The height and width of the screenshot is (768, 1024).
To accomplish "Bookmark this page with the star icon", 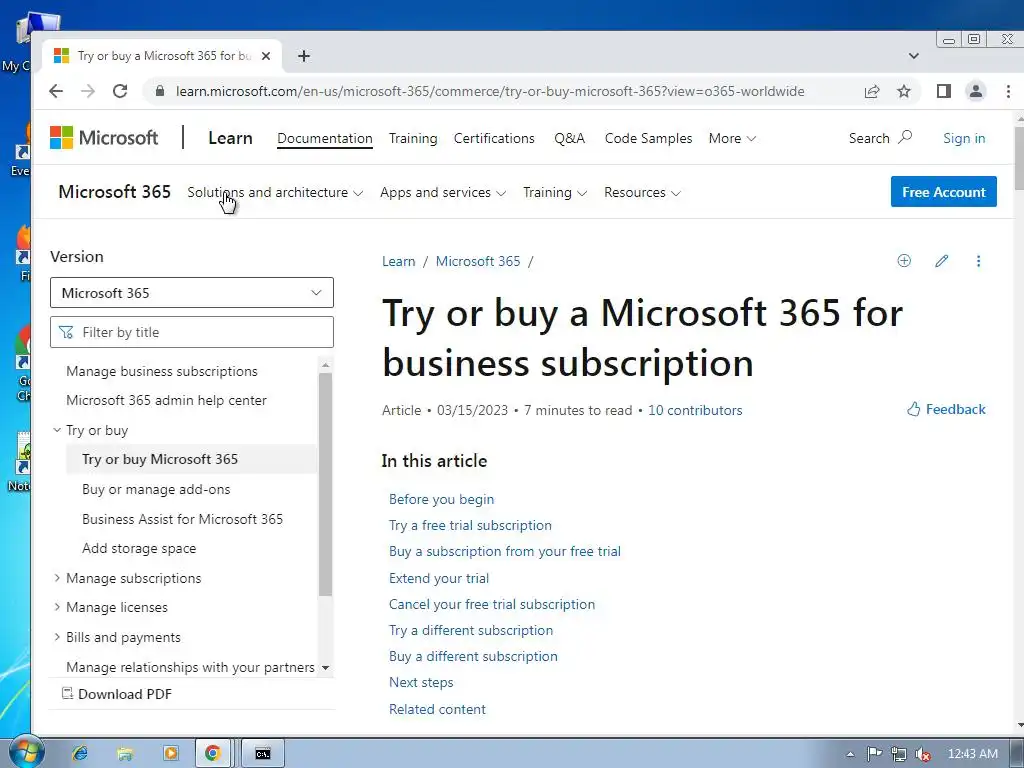I will (x=904, y=91).
